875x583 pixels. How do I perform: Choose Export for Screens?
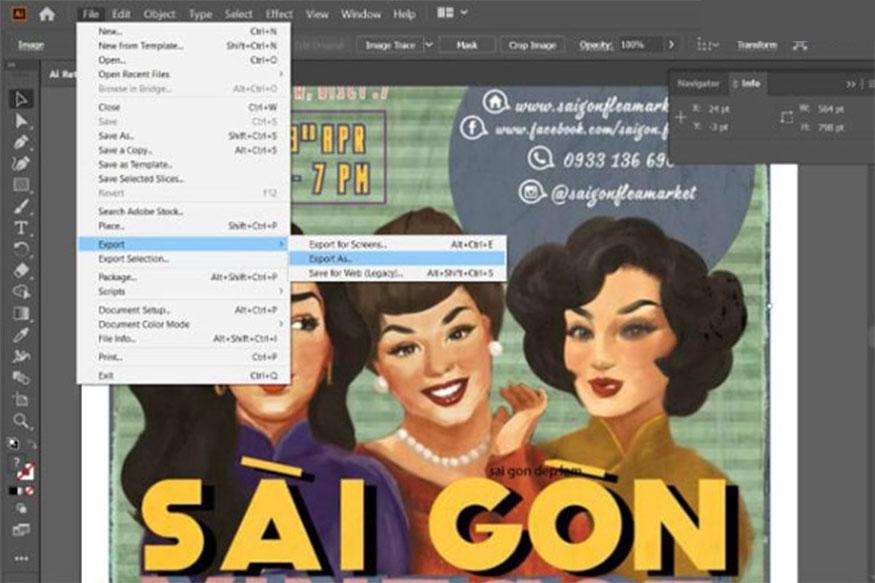397,244
